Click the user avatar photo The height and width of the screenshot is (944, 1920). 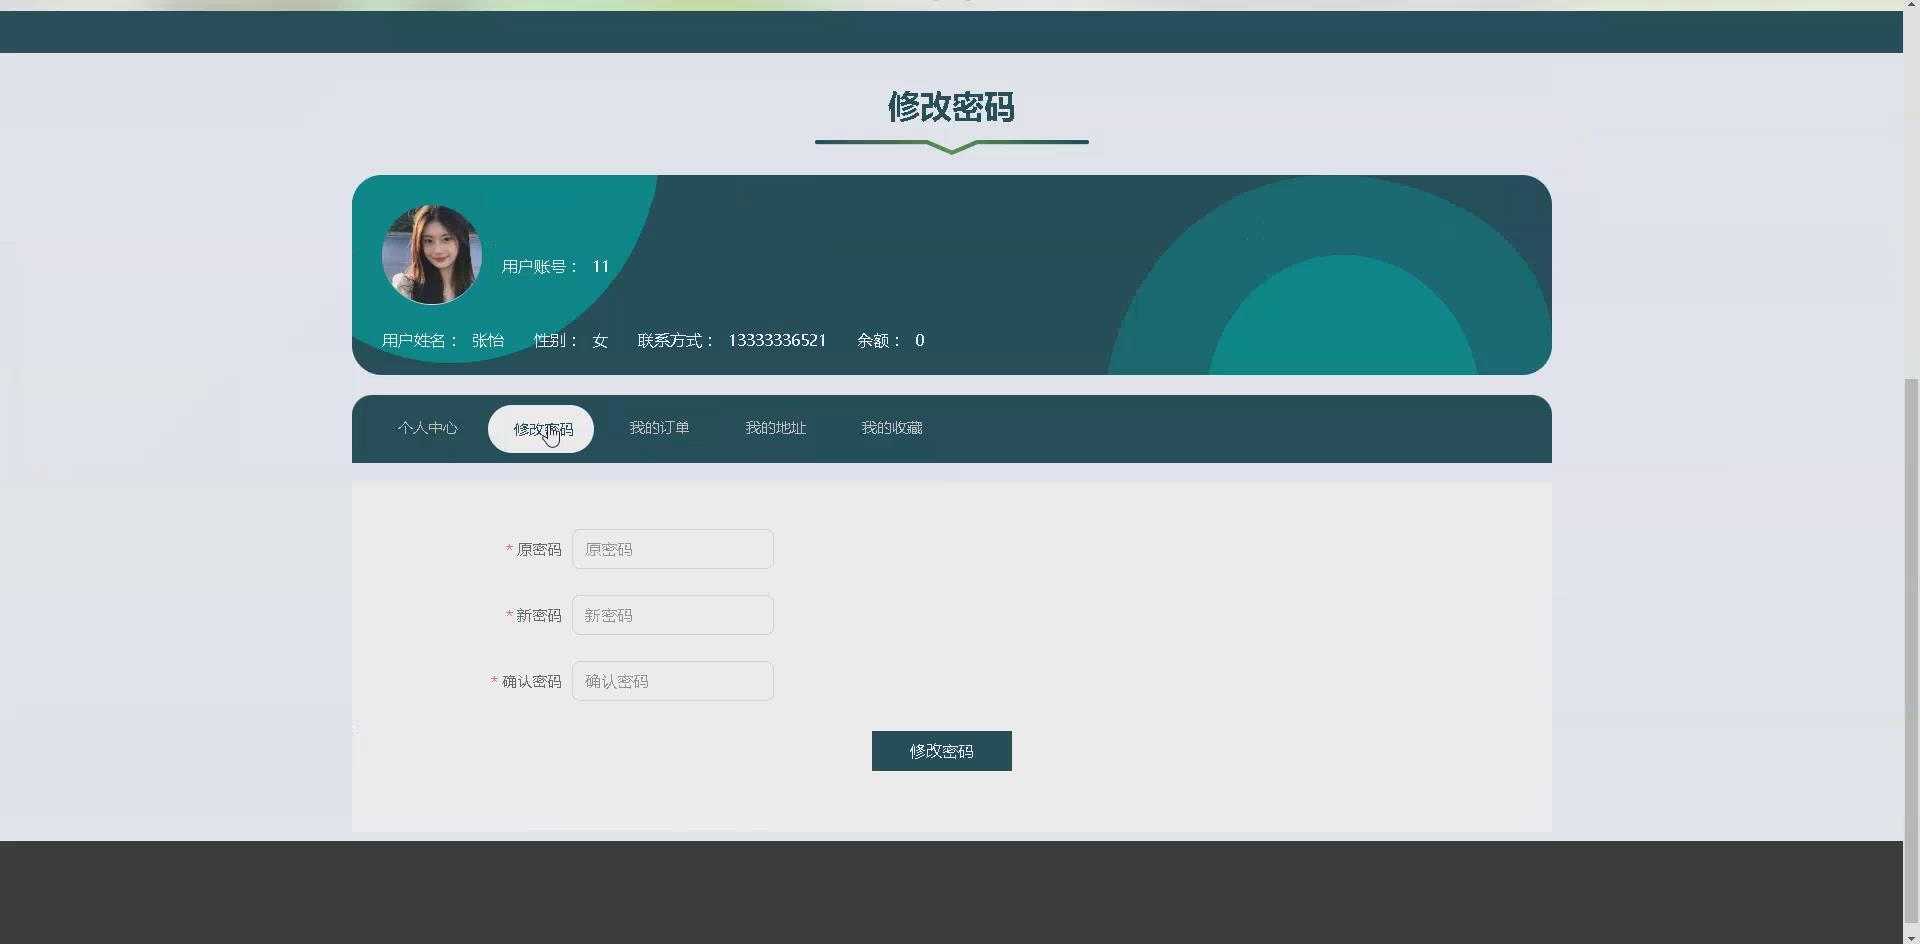(431, 255)
